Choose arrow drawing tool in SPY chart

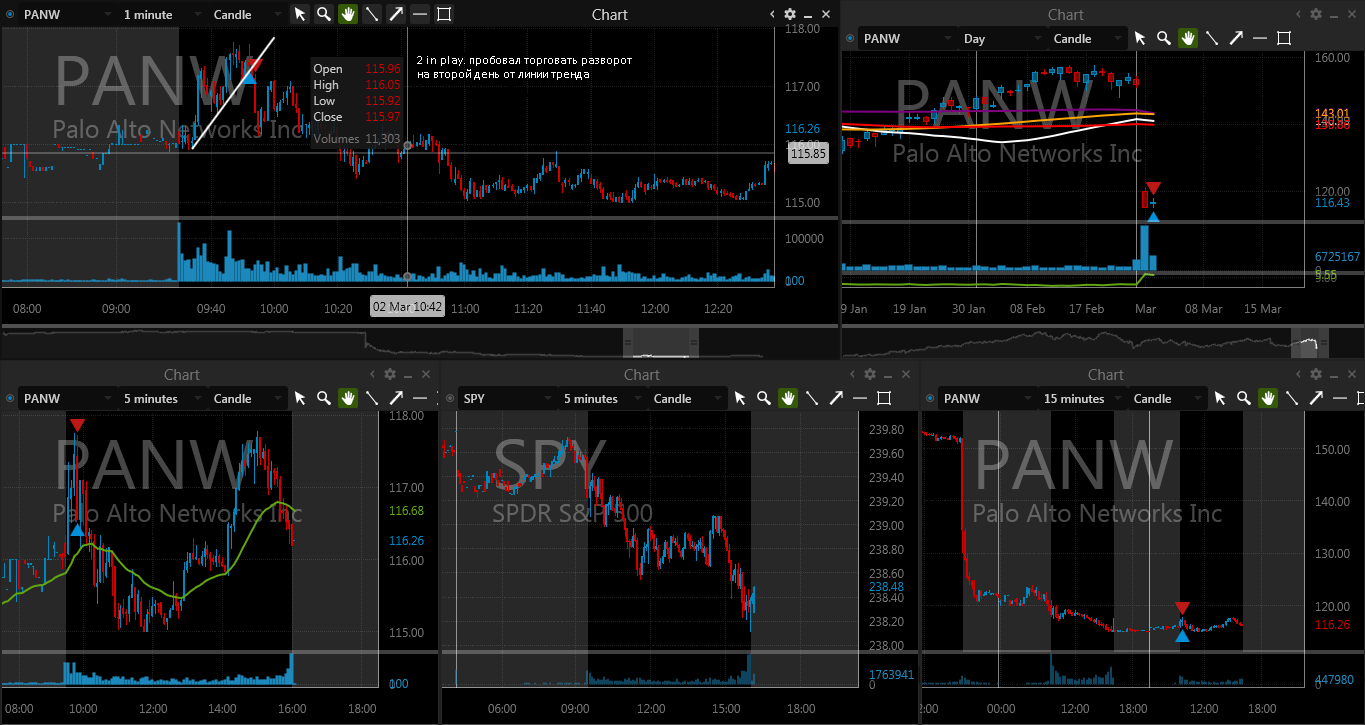click(836, 398)
